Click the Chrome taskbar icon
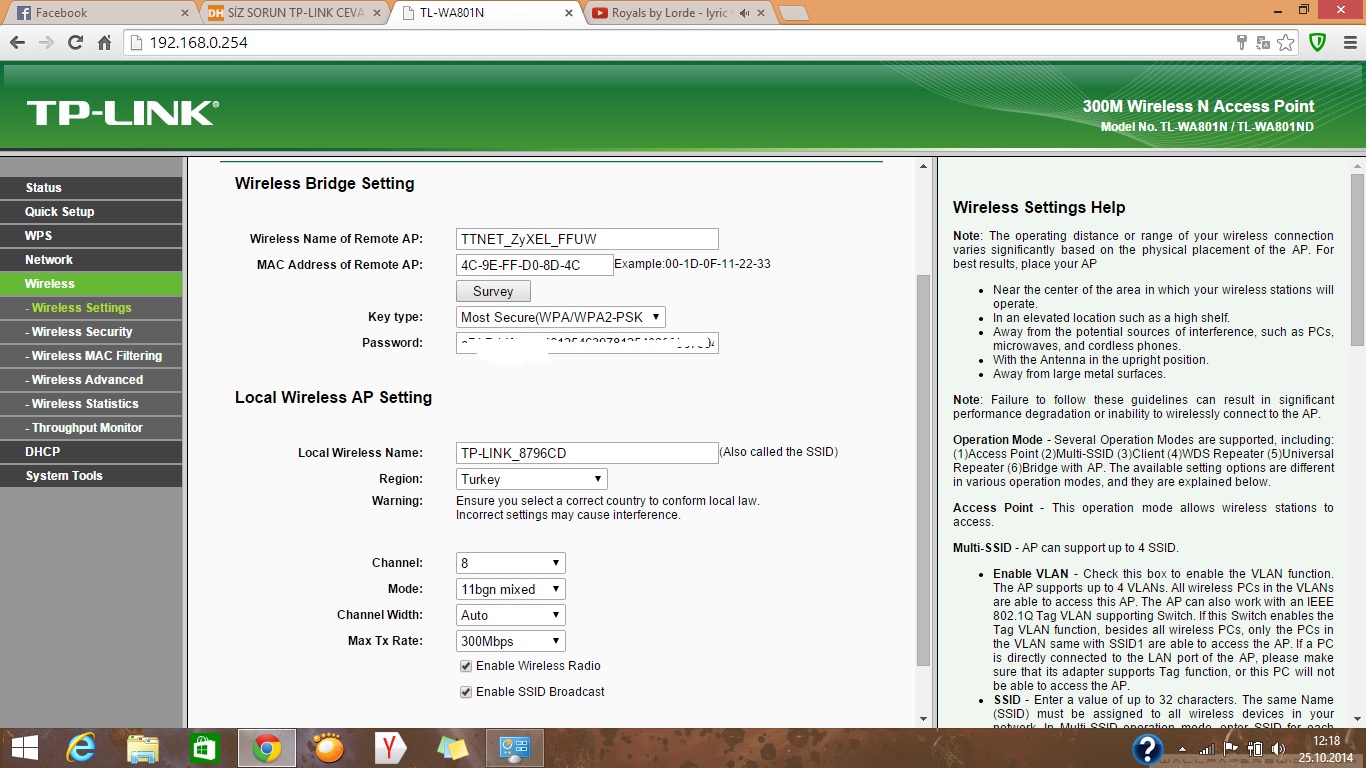This screenshot has height=768, width=1366. point(266,748)
